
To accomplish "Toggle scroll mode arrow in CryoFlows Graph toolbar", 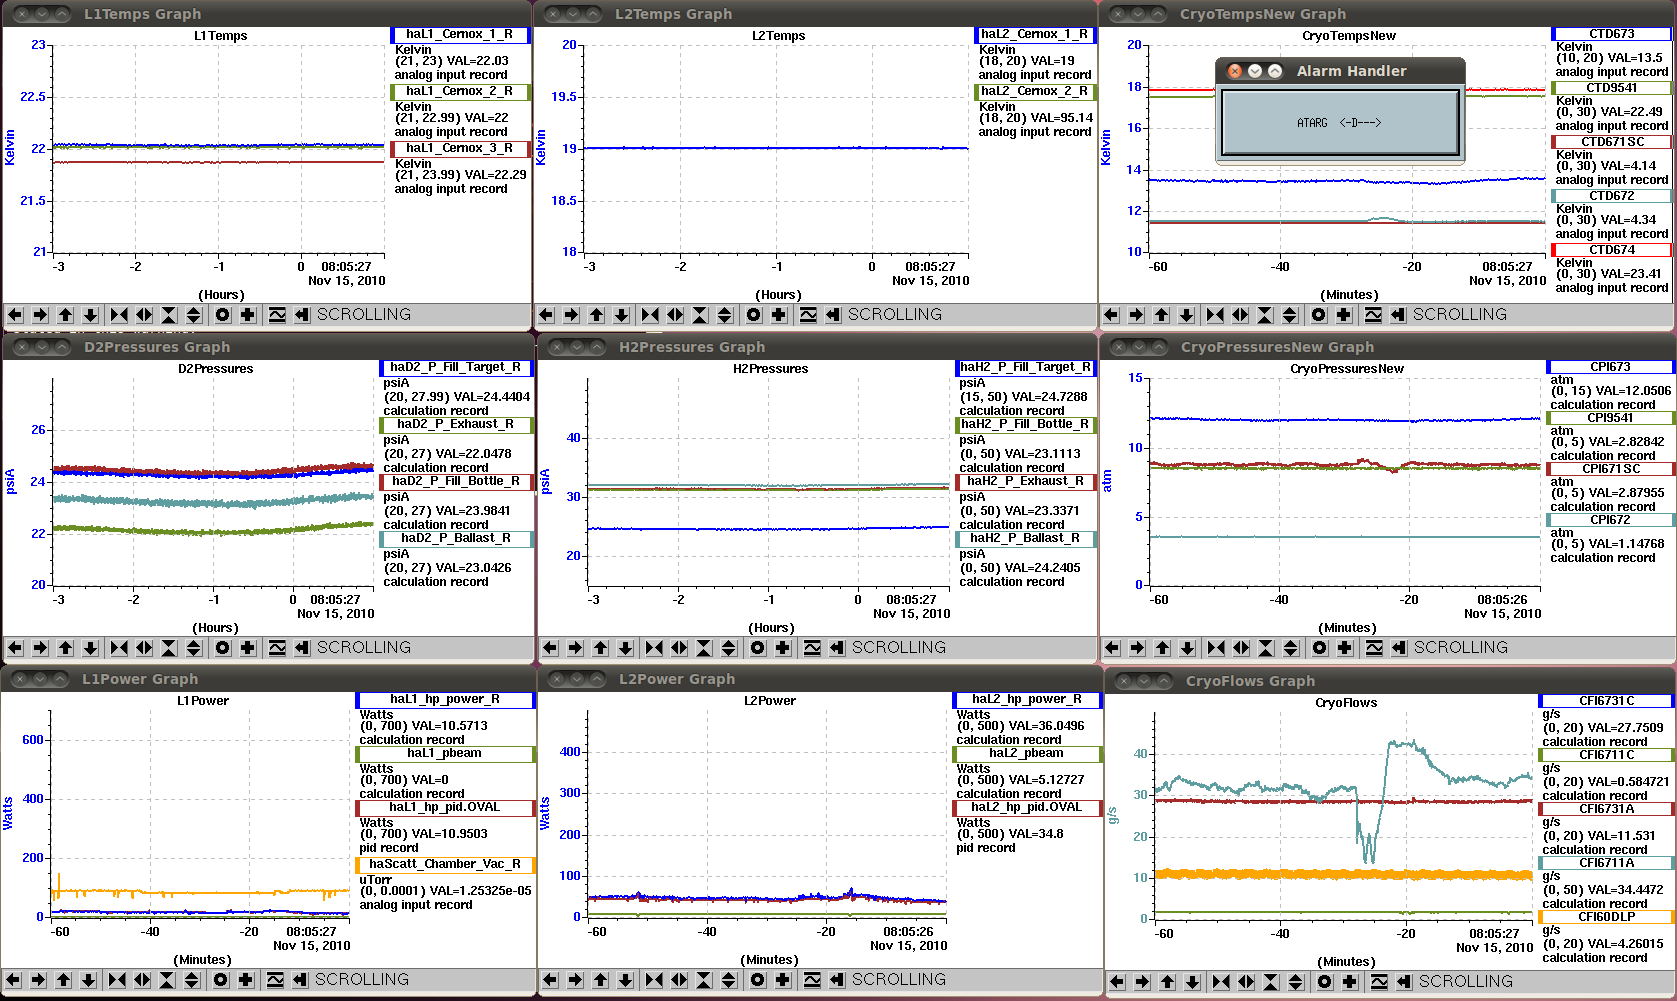I will 1404,982.
